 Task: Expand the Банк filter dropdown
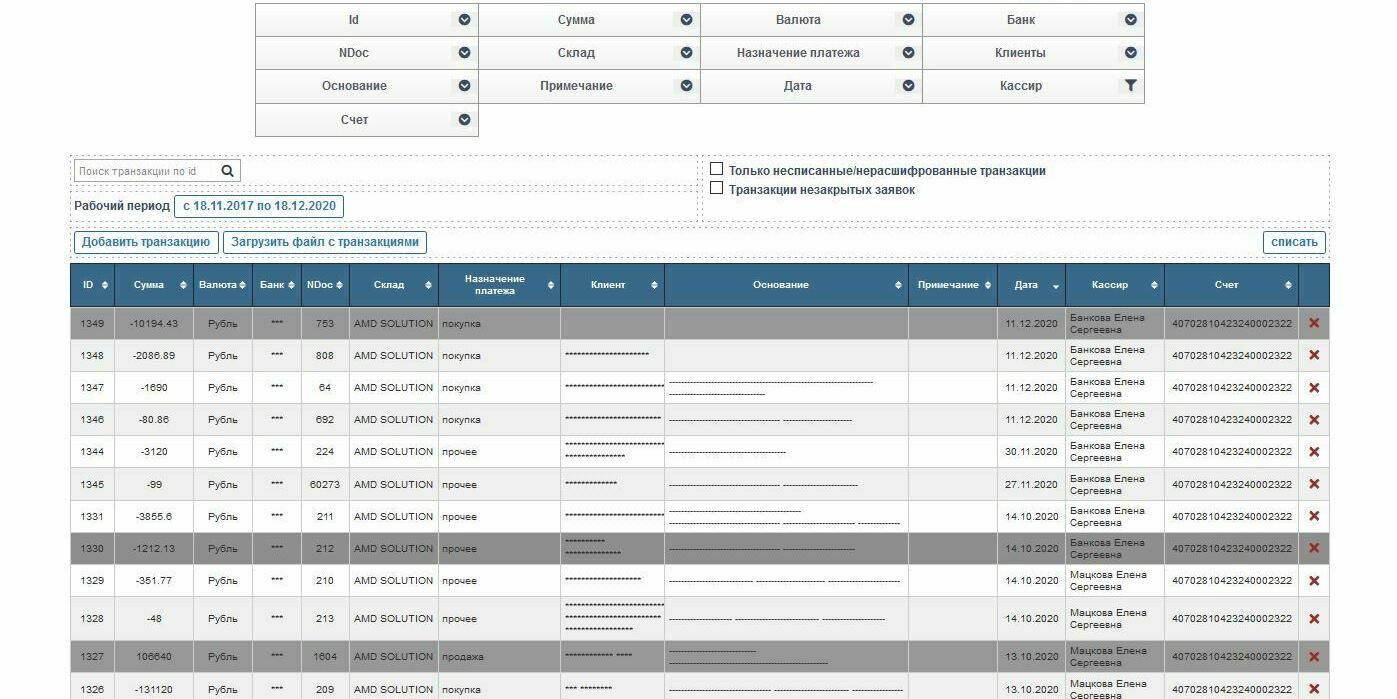click(1130, 20)
